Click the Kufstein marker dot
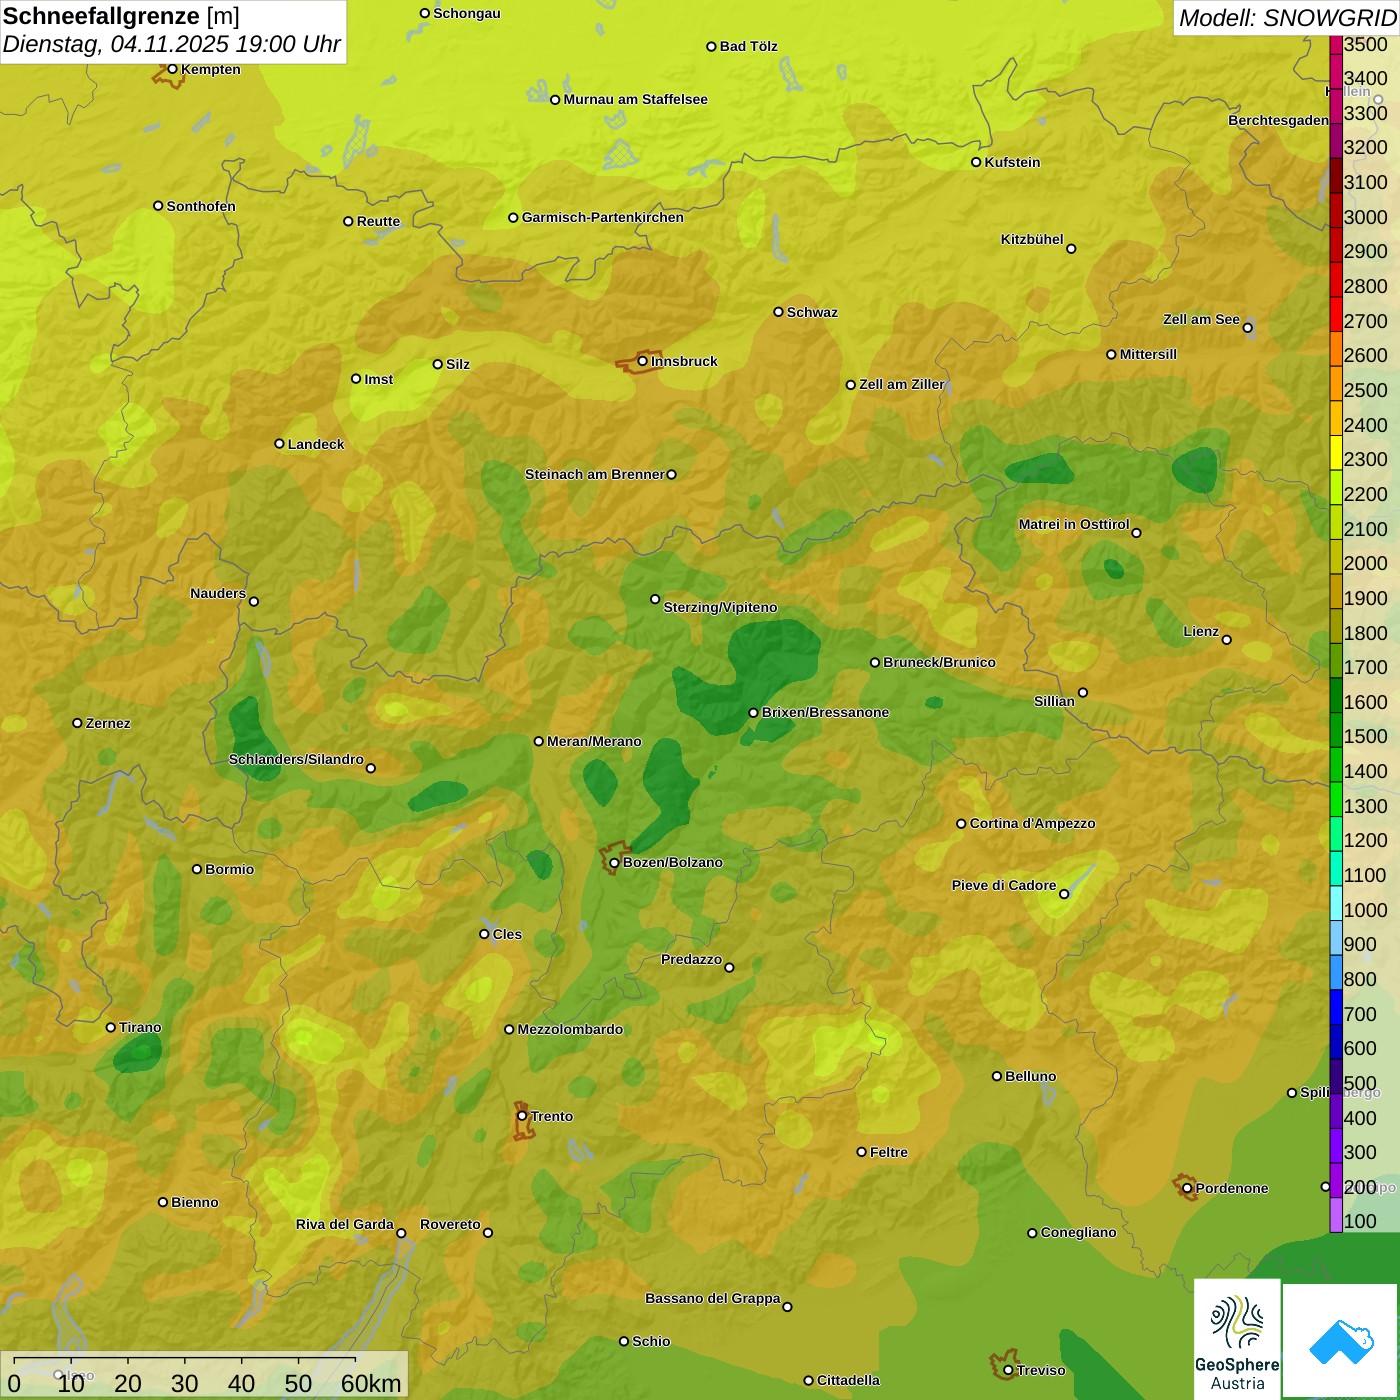The image size is (1400, 1400). pos(976,162)
